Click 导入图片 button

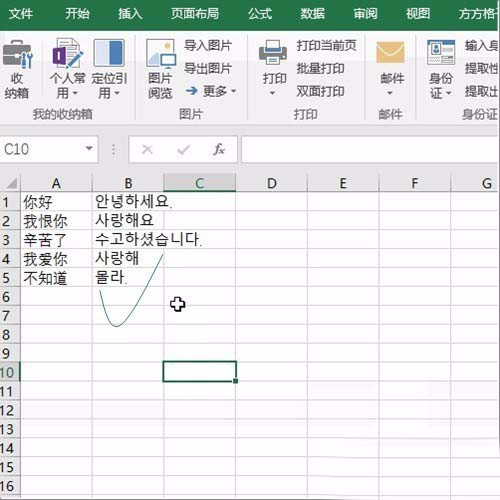click(x=208, y=46)
